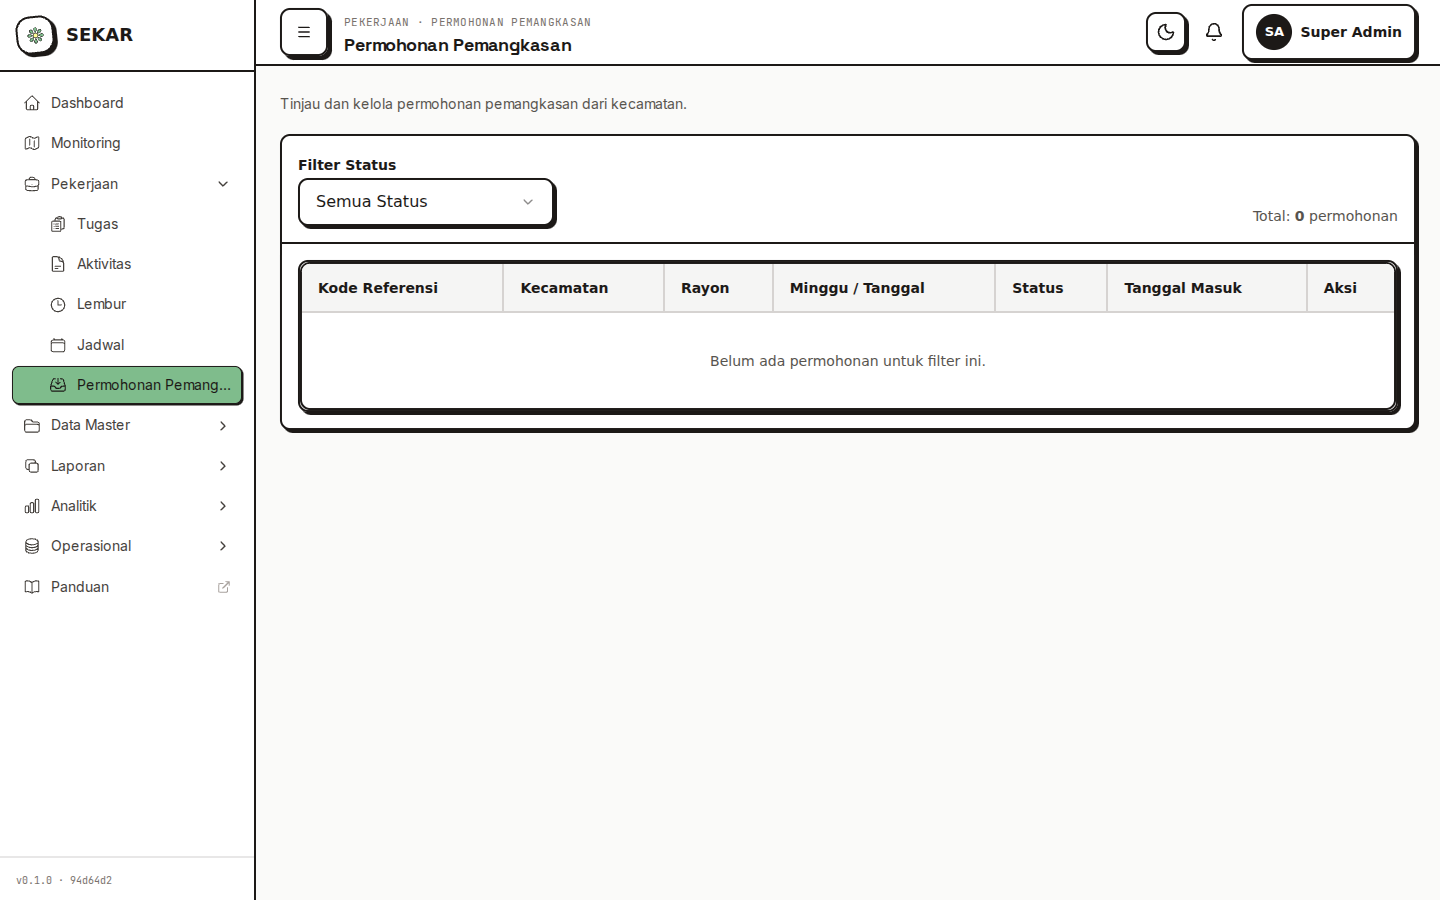Click the Jadwal calendar icon

[58, 345]
